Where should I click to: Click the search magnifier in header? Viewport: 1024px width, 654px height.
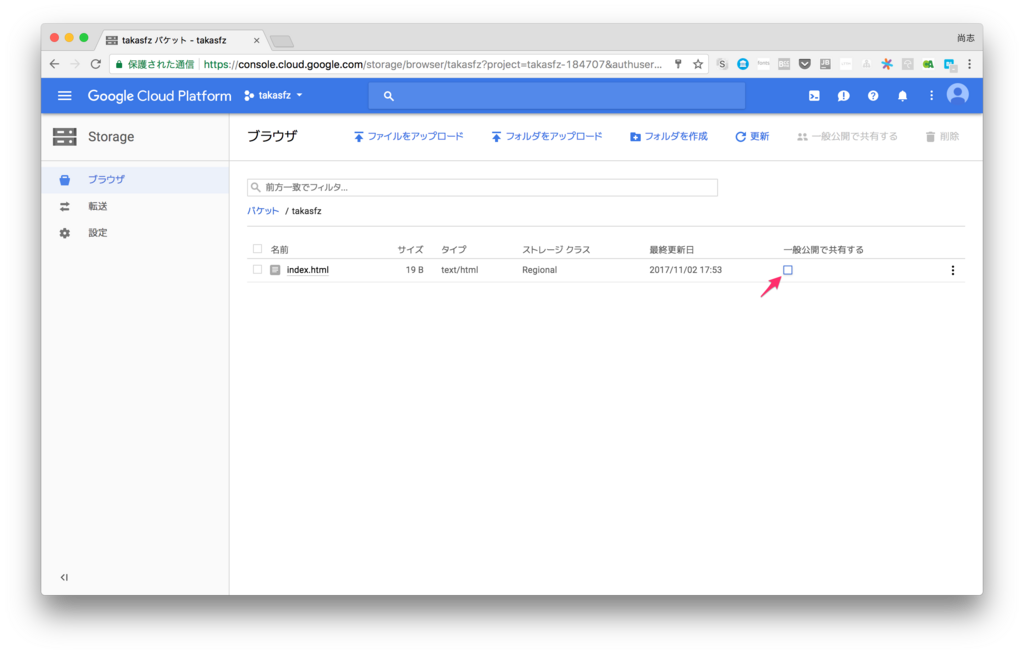coord(389,96)
